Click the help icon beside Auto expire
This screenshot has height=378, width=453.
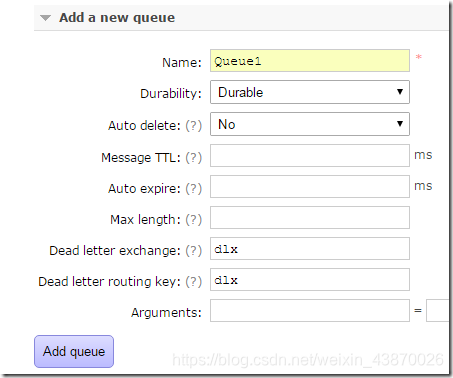194,189
